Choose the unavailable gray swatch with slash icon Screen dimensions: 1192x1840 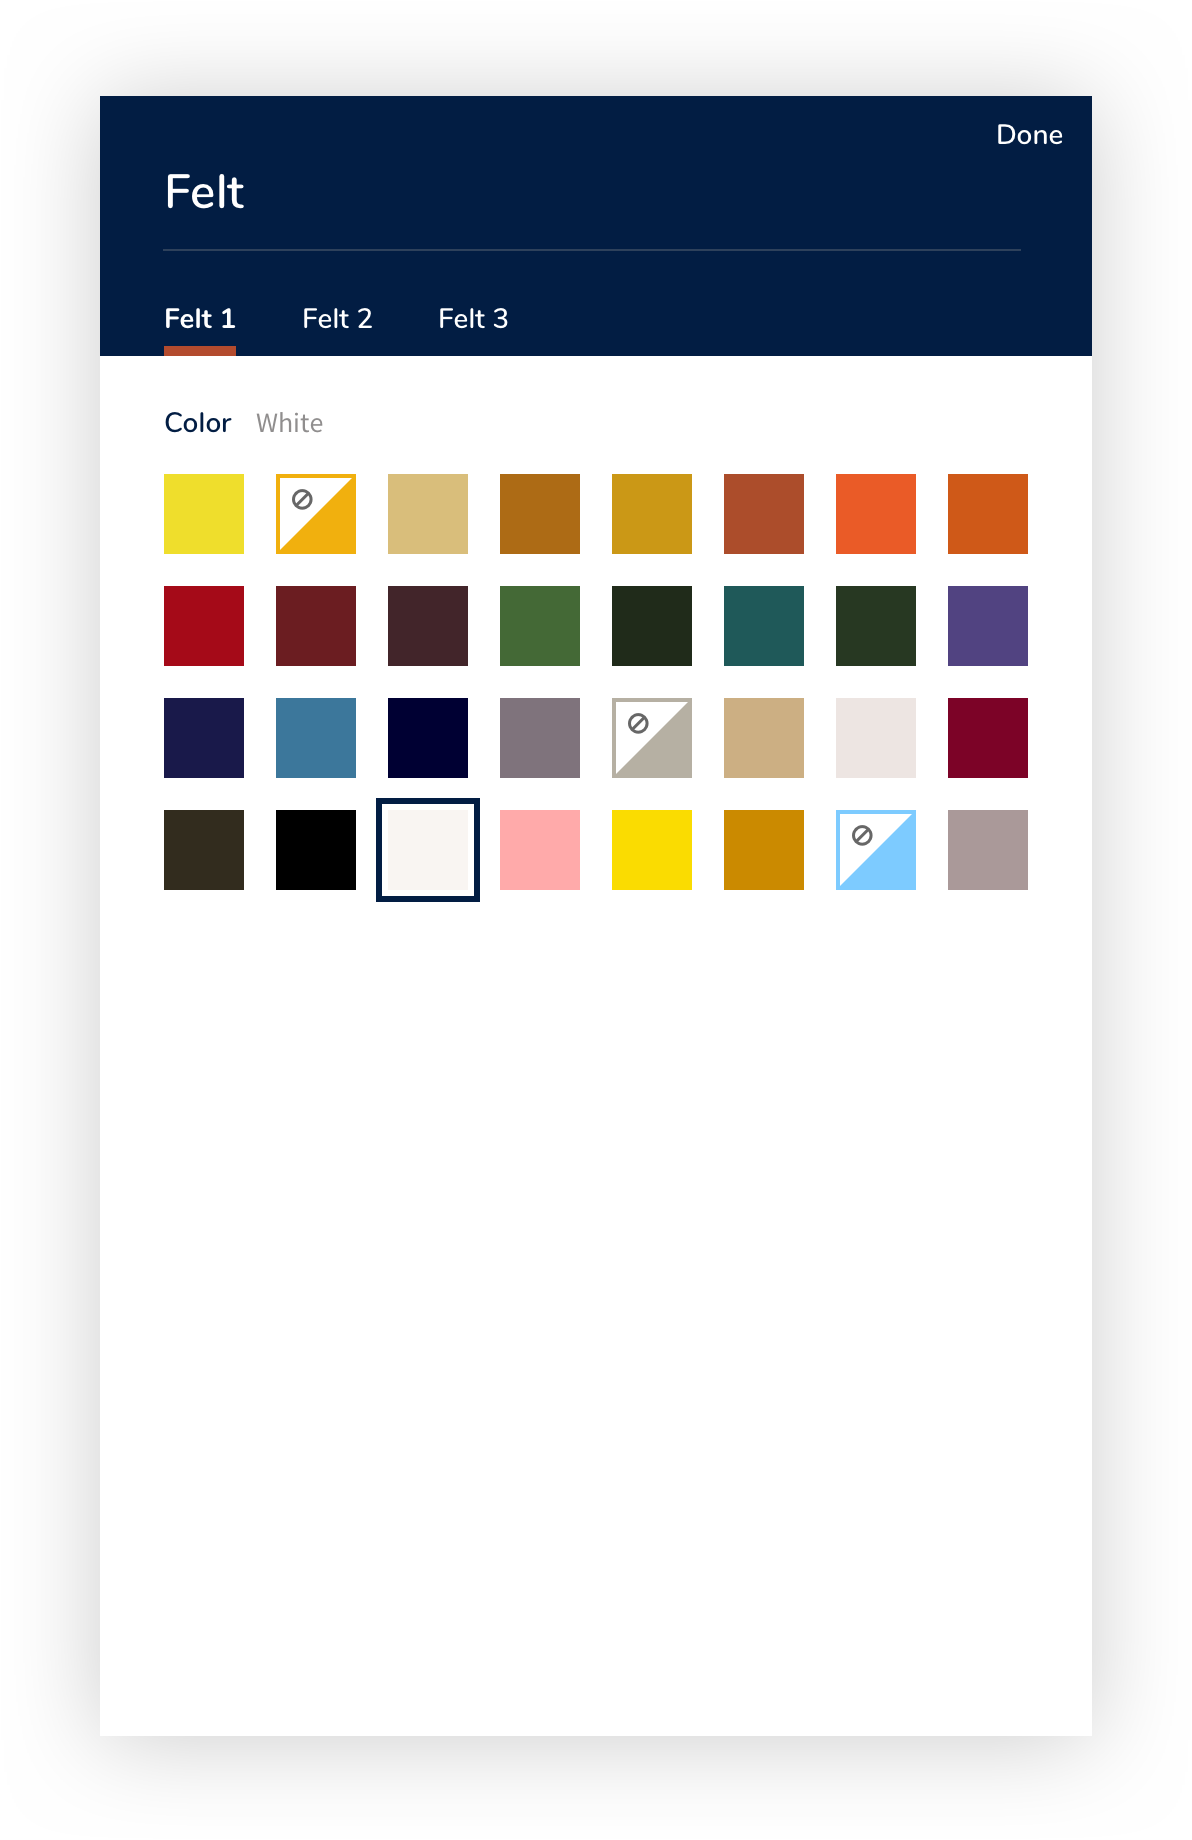[652, 738]
